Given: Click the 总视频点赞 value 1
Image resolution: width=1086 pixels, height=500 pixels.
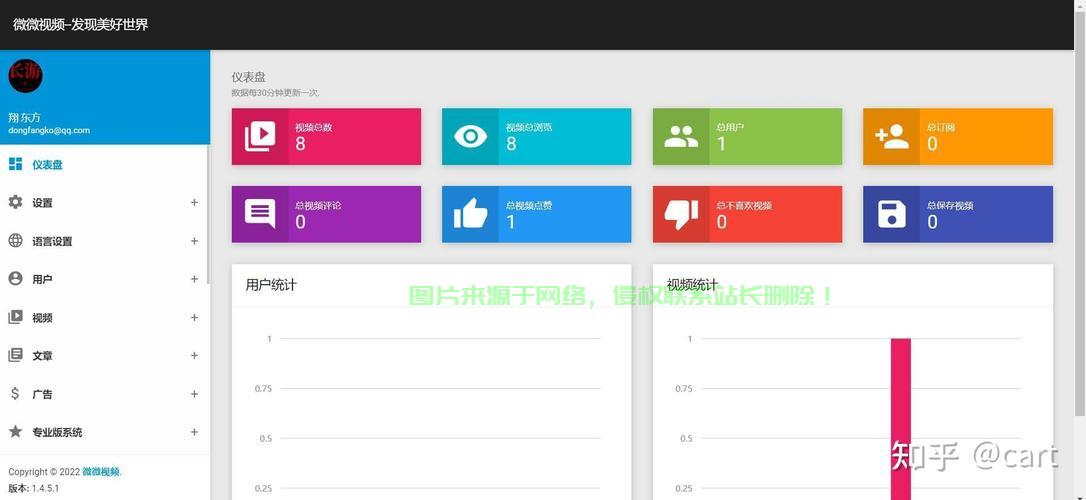Looking at the screenshot, I should [510, 222].
